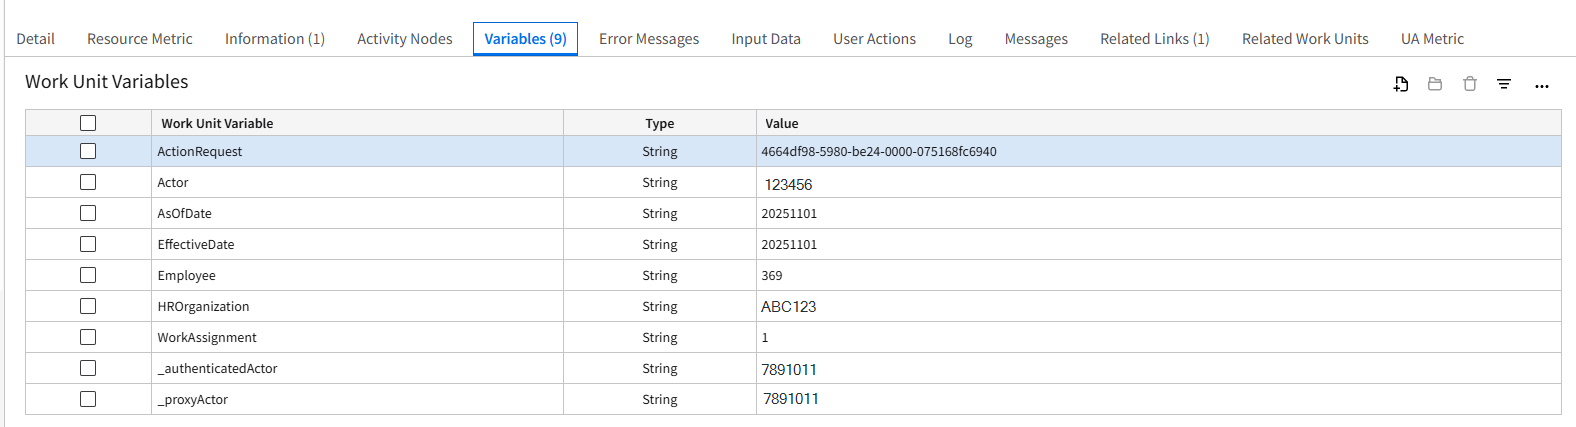
Task: Switch to the Detail tab
Action: pos(35,39)
